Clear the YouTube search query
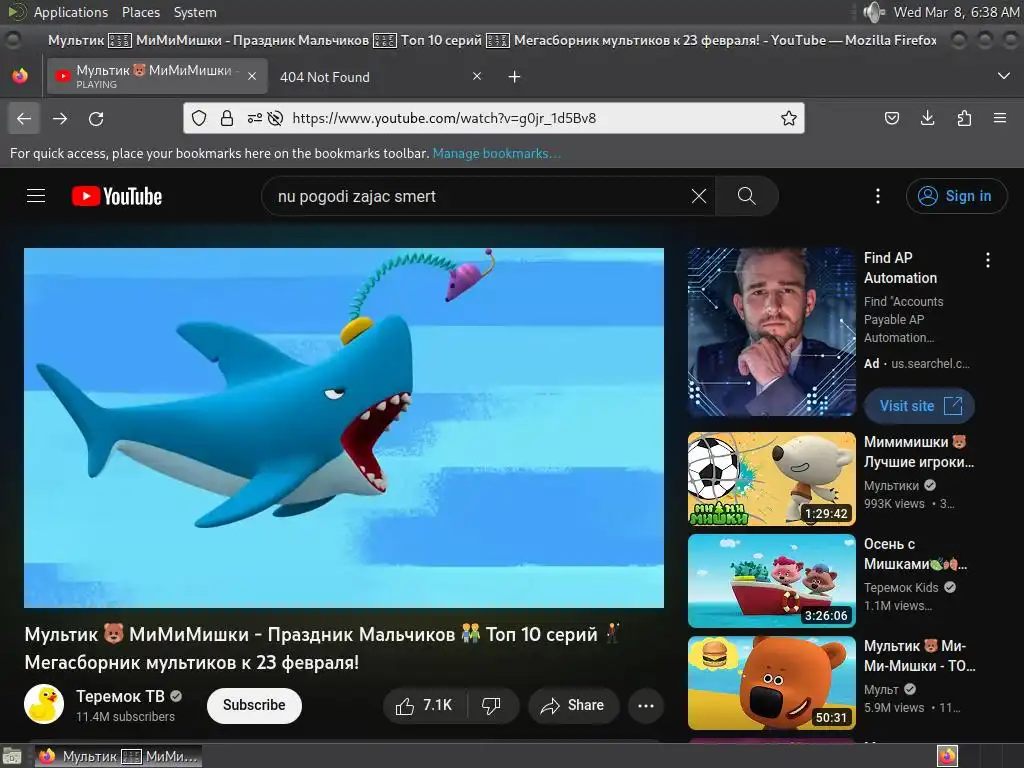This screenshot has width=1024, height=768. click(x=699, y=196)
